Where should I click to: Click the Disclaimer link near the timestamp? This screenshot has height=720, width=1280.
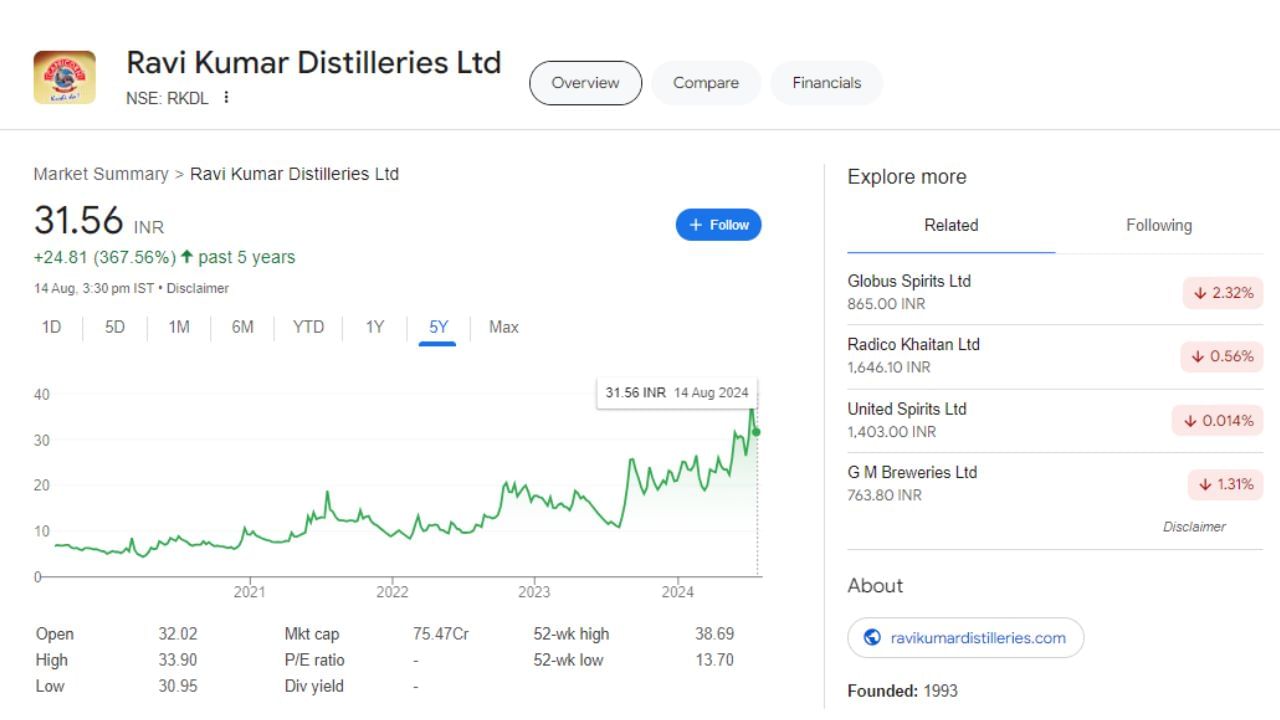point(198,288)
